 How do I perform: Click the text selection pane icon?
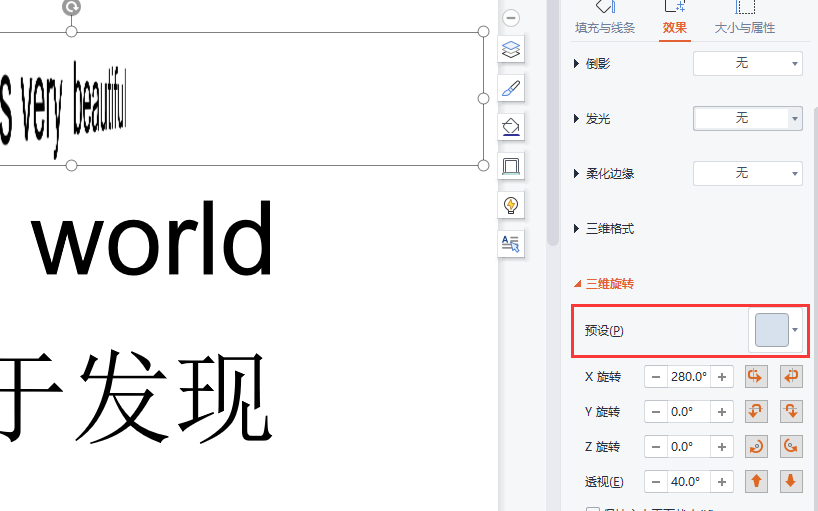pos(511,244)
